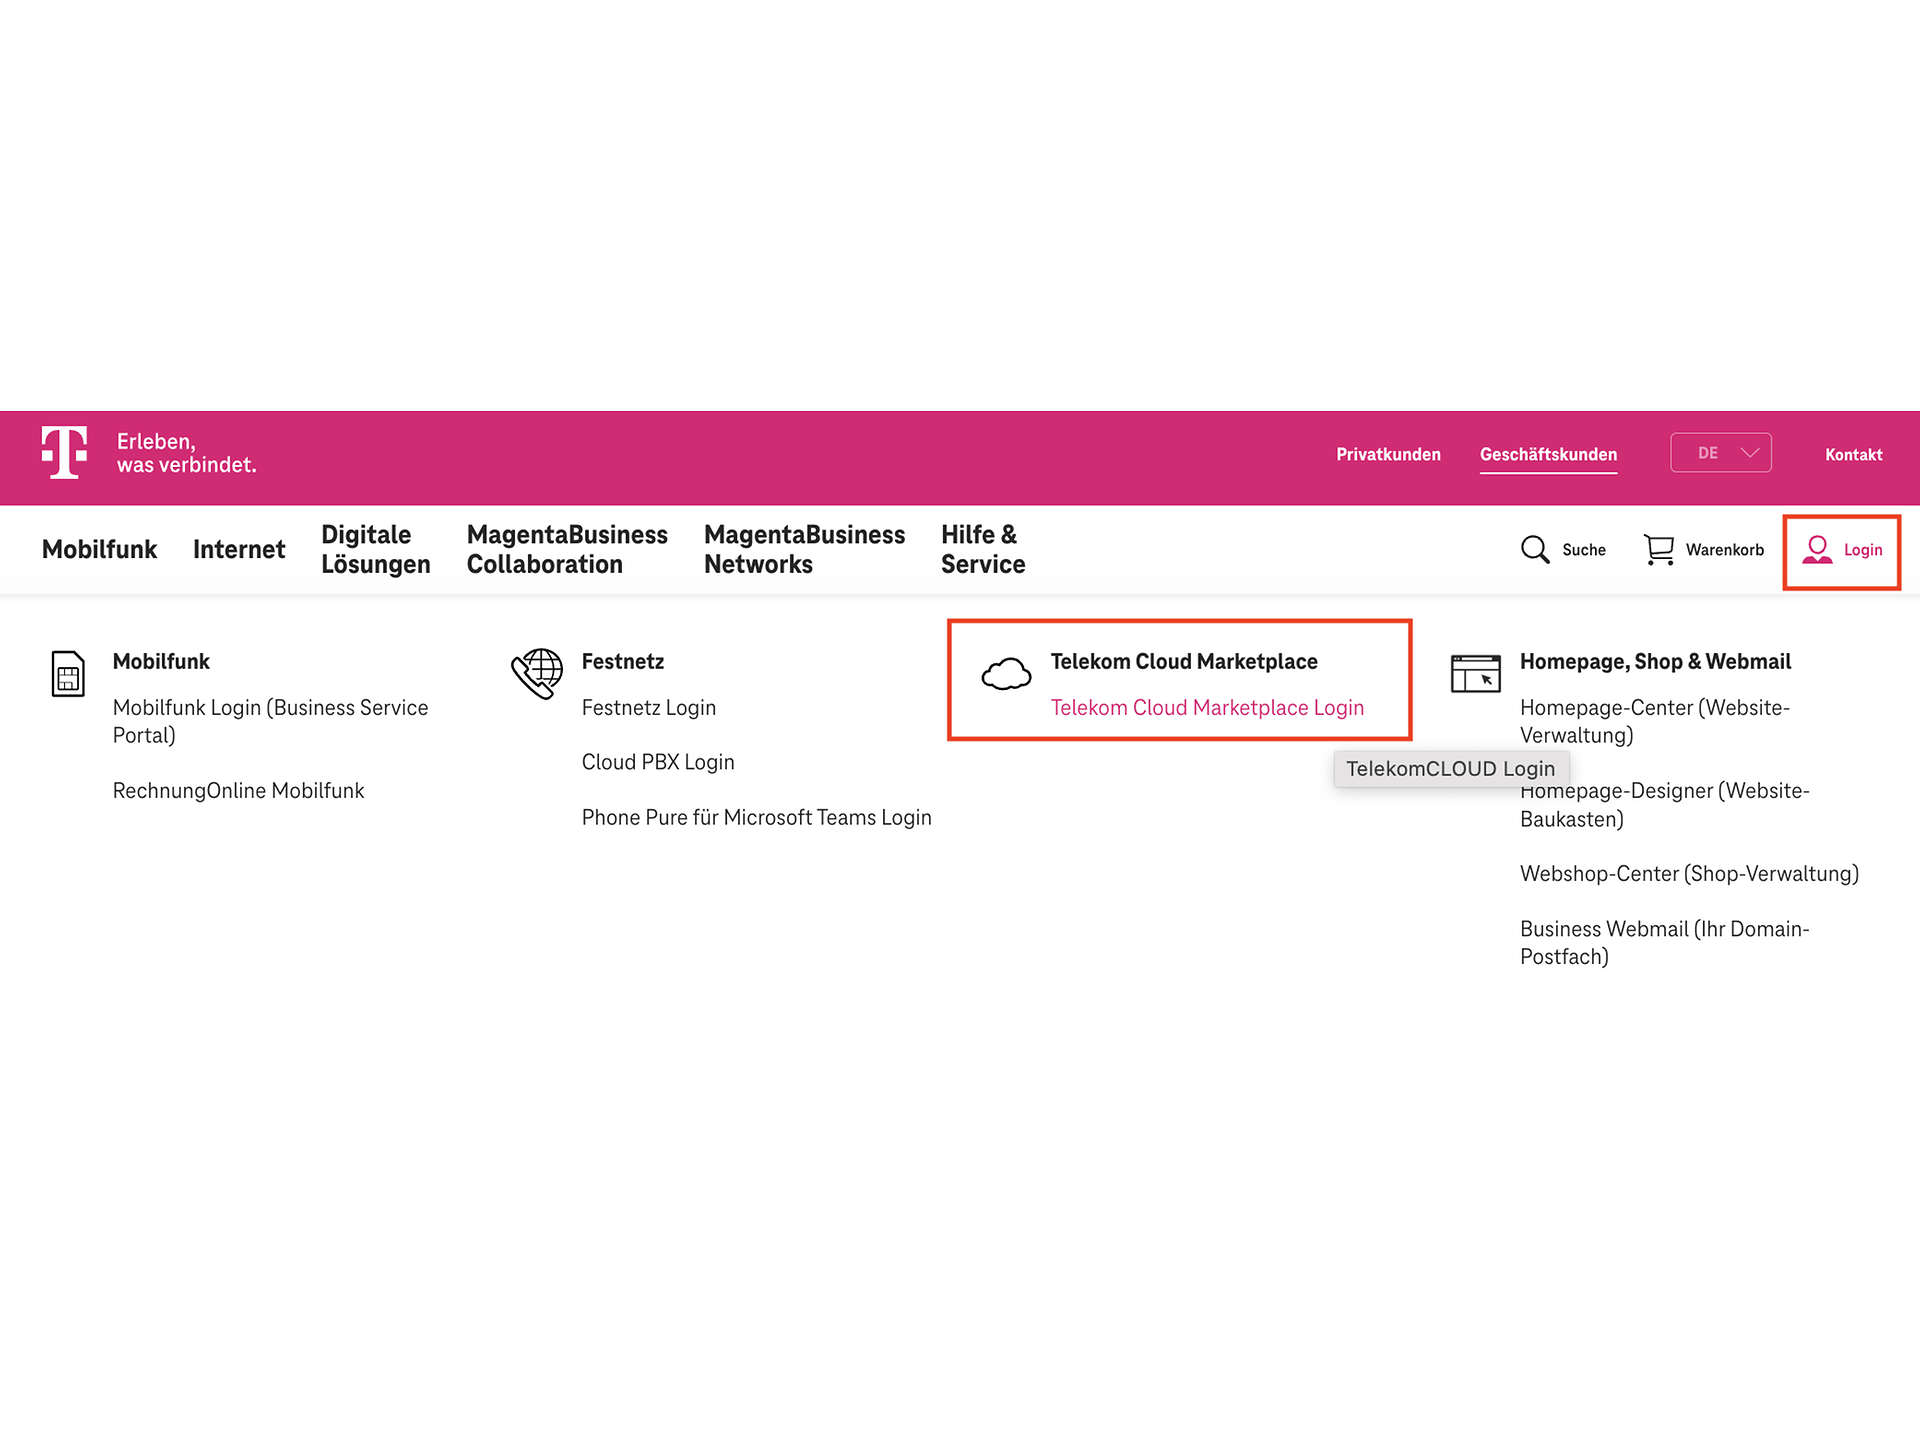This screenshot has height=1440, width=1920.
Task: Open Cloud PBX Login
Action: 658,761
